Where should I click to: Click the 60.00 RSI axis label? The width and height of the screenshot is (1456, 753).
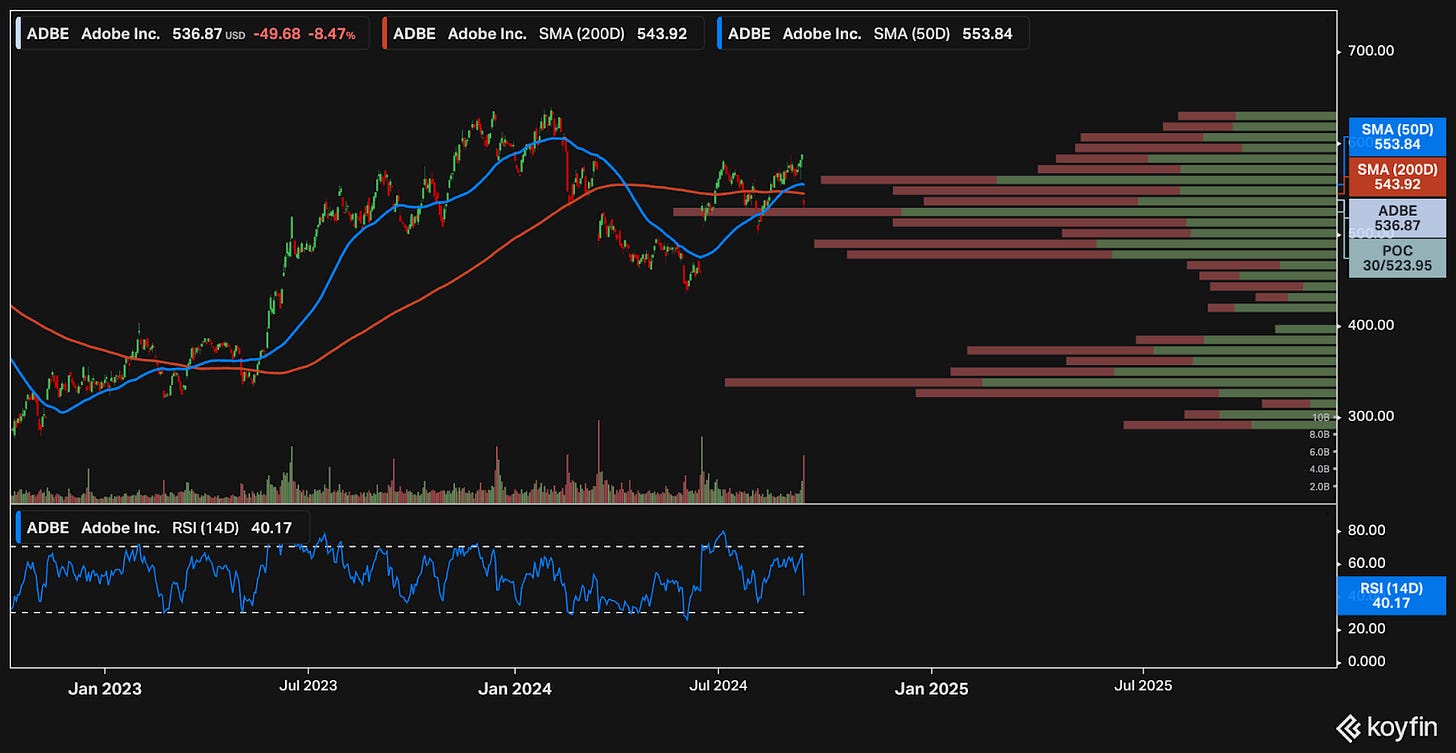1365,563
